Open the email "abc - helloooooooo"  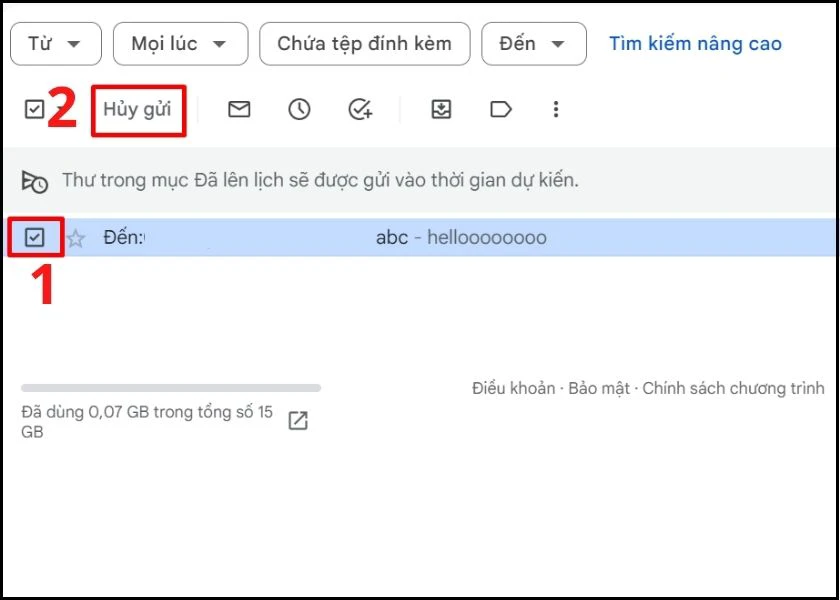461,237
